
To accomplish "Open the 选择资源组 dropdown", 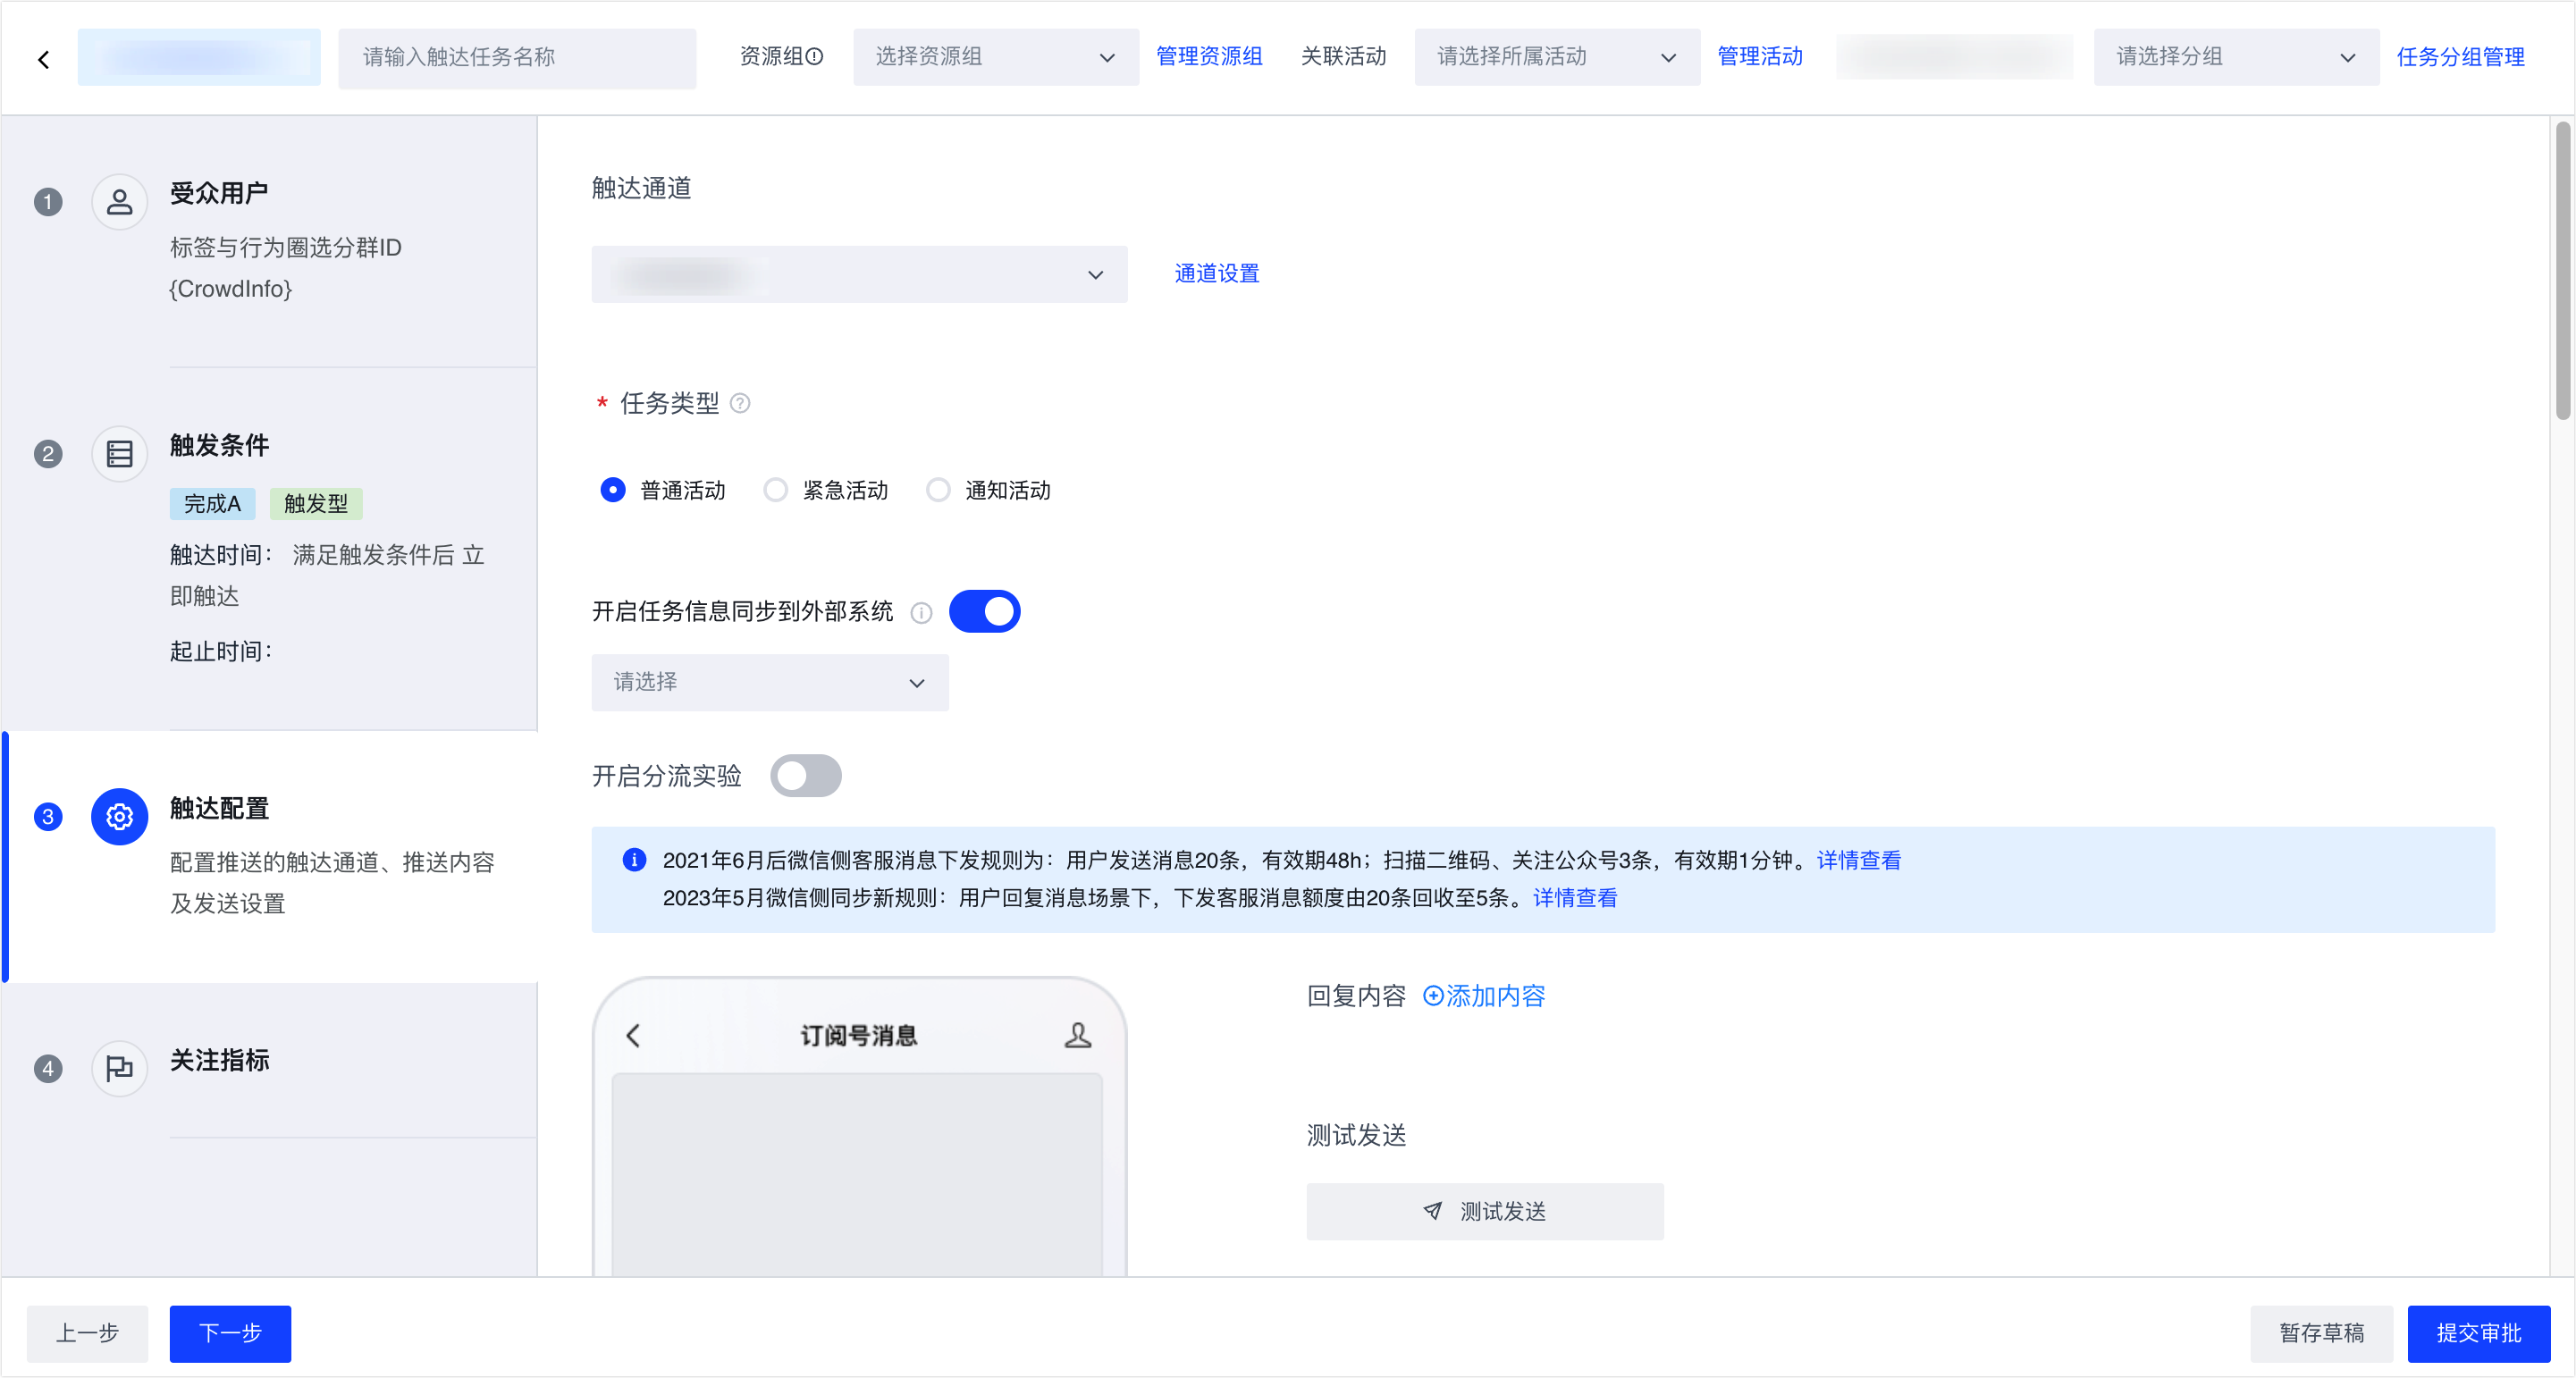I will tap(995, 57).
